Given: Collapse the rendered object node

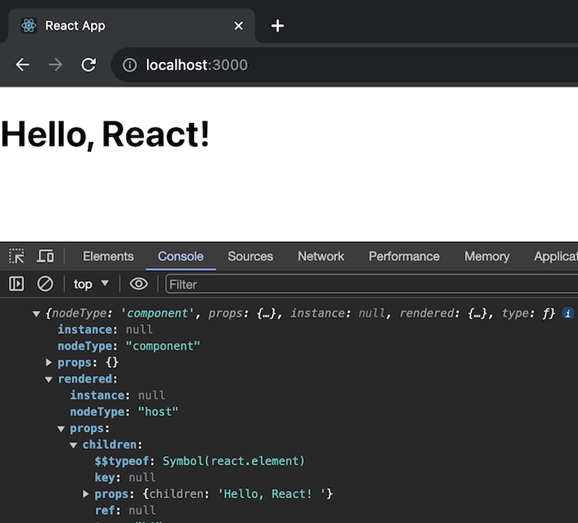Looking at the screenshot, I should tap(48, 379).
